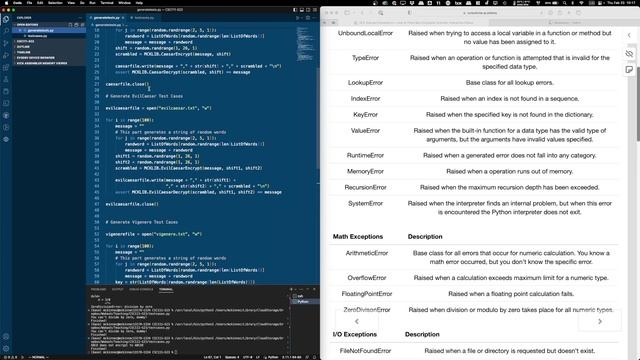Screen dimensions: 640x360
Task: Click Close All Editors icon in Open Editors
Action: [82, 25]
